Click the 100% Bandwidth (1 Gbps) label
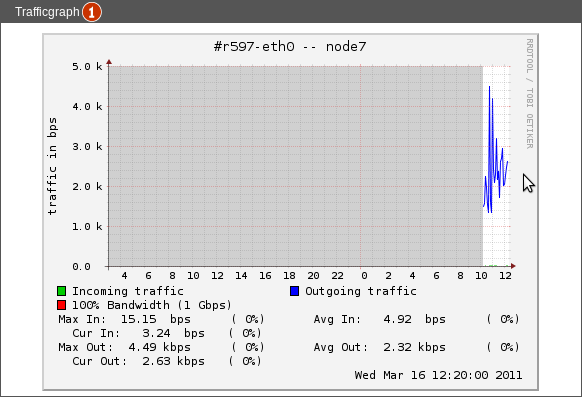The width and height of the screenshot is (582, 397). (x=151, y=305)
